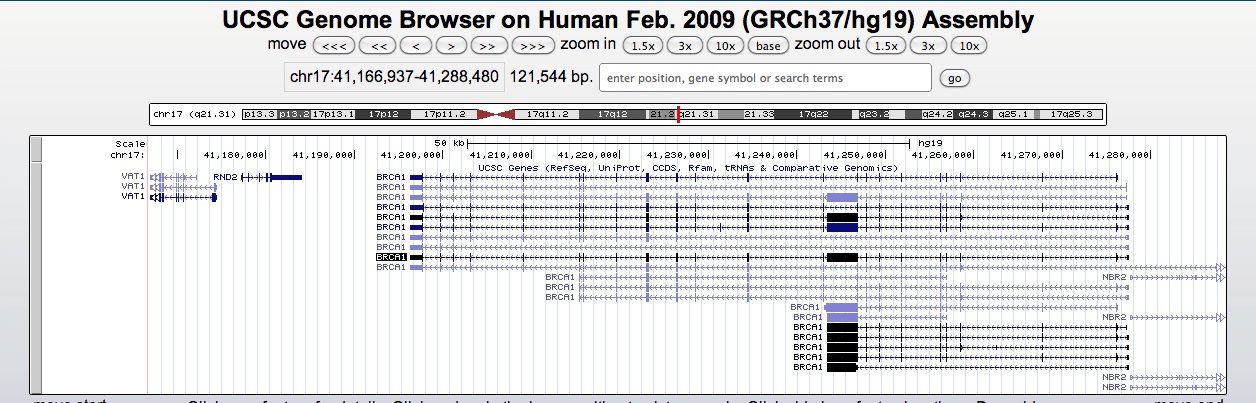Select band q24.3 on the ideogram
The height and width of the screenshot is (403, 1256).
click(x=973, y=115)
